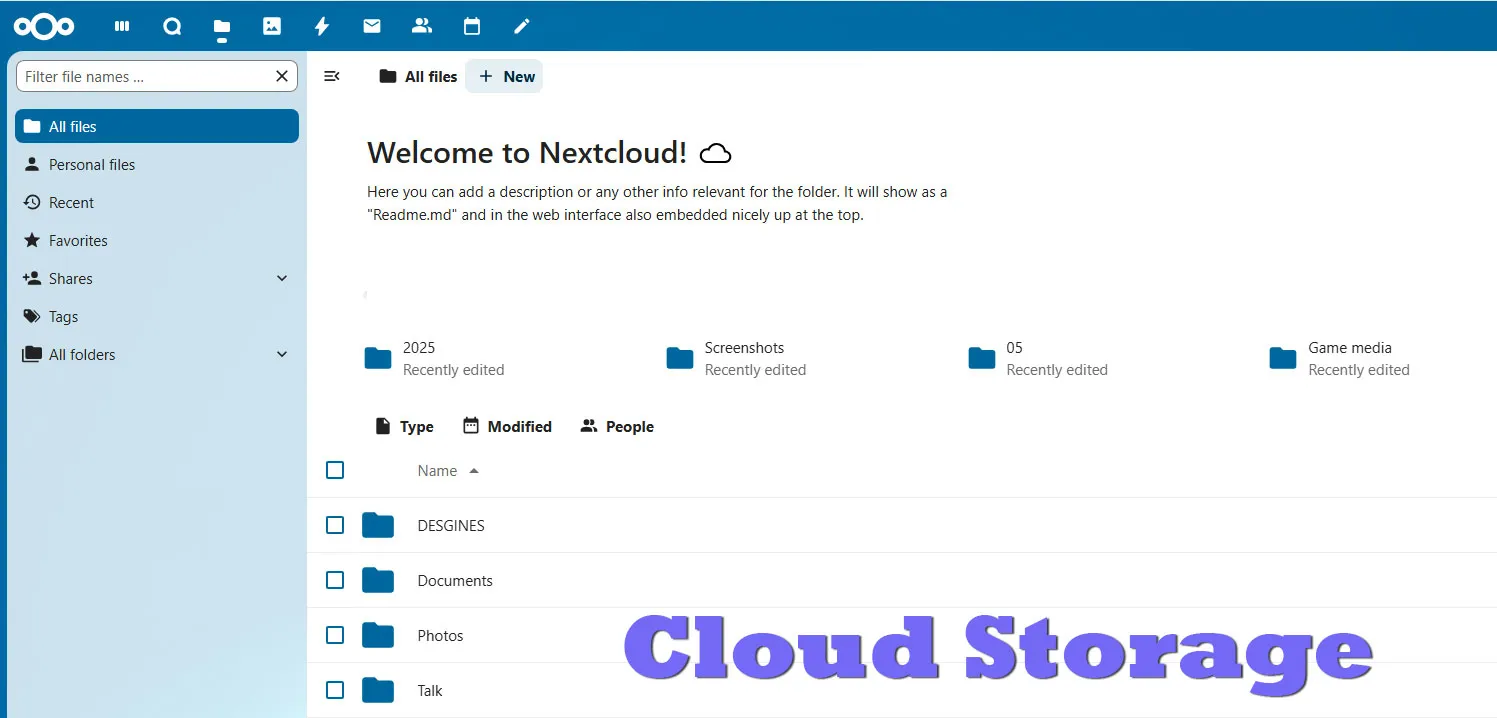Click the New button to create a file

[504, 75]
